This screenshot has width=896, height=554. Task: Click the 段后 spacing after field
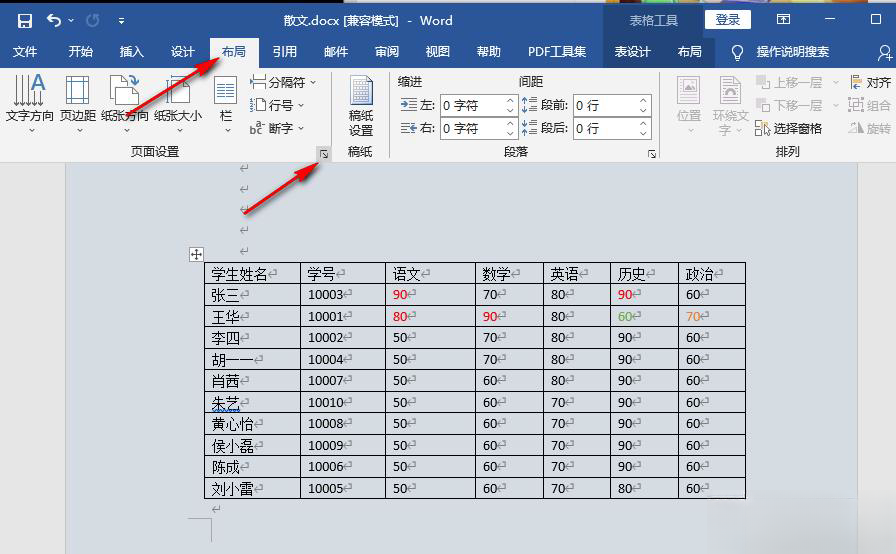[x=605, y=128]
